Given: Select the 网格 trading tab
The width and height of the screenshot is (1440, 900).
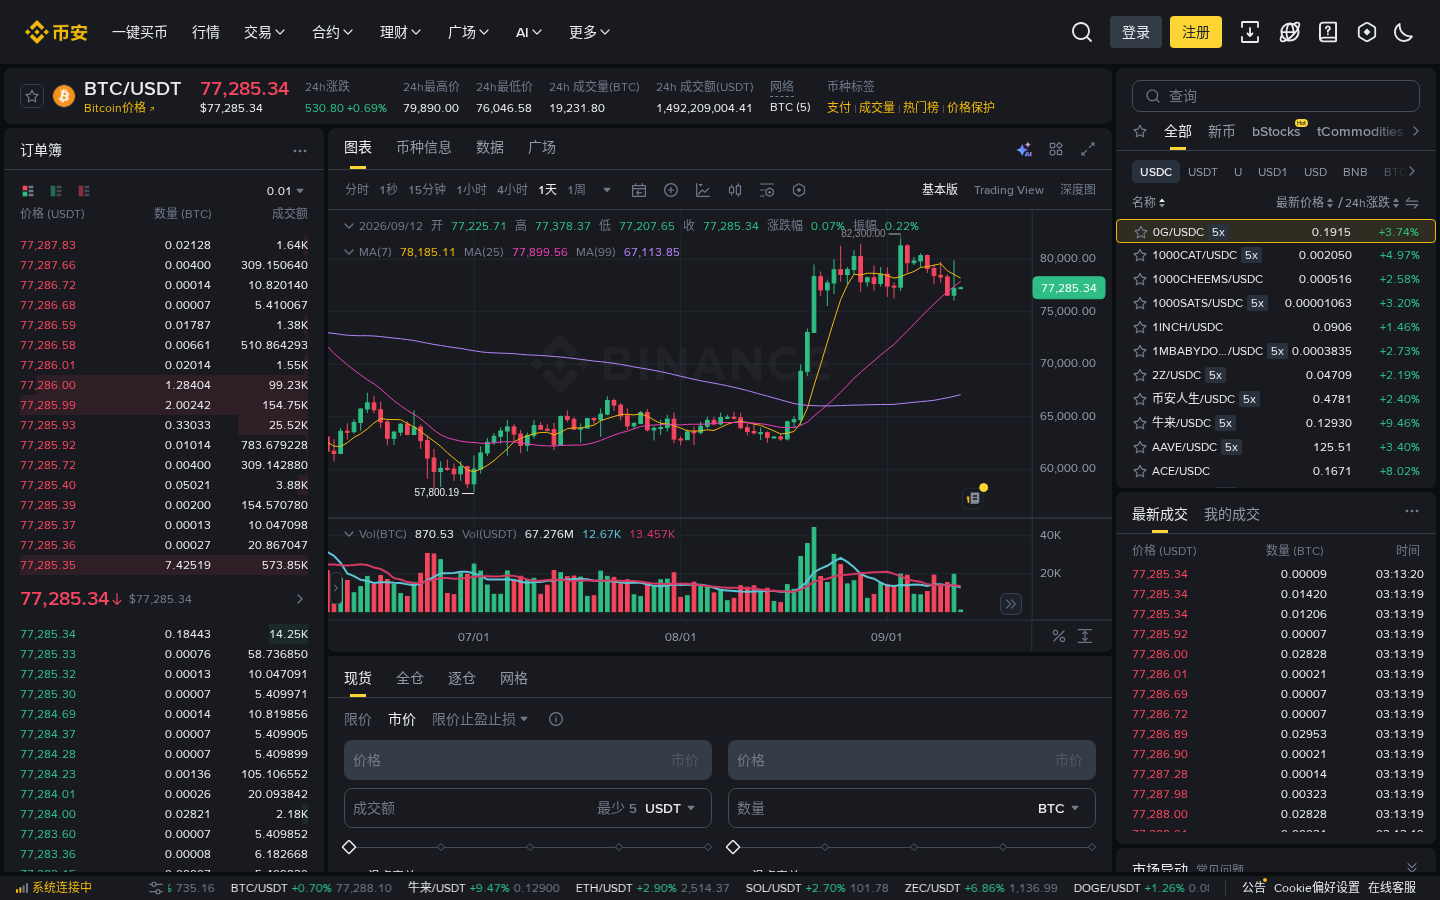Looking at the screenshot, I should 514,678.
